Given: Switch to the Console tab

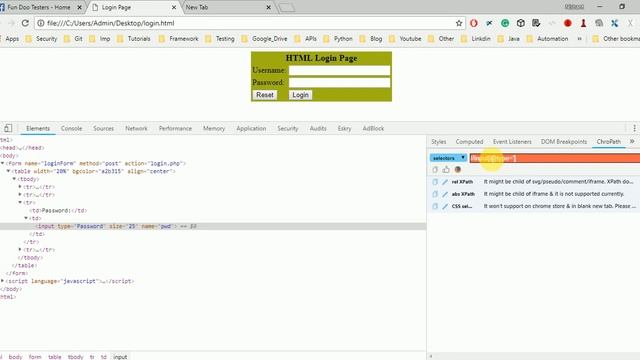Looking at the screenshot, I should coord(71,128).
